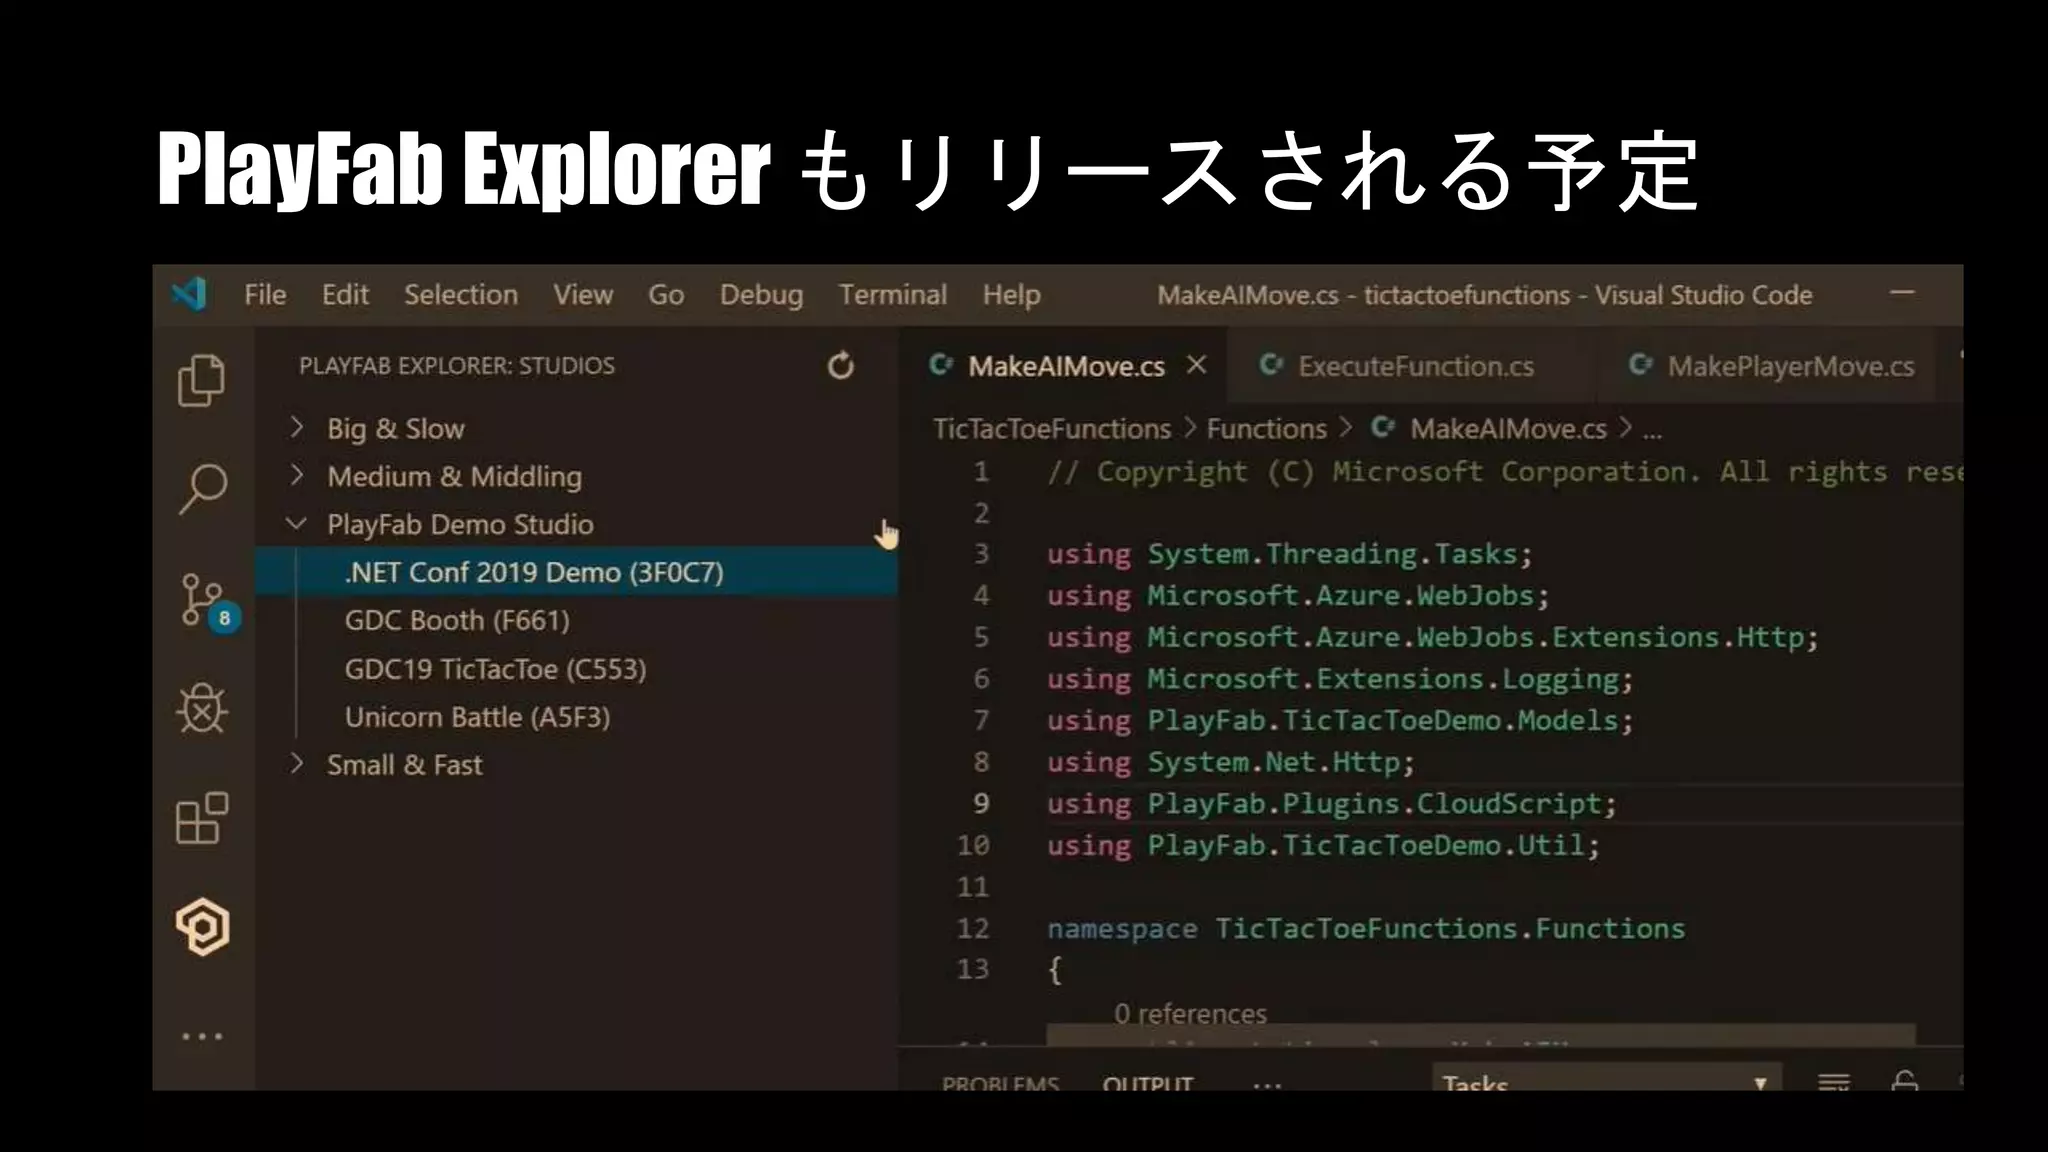This screenshot has height=1152, width=2048.
Task: Click Functions folder in the breadcrumb
Action: point(1266,429)
